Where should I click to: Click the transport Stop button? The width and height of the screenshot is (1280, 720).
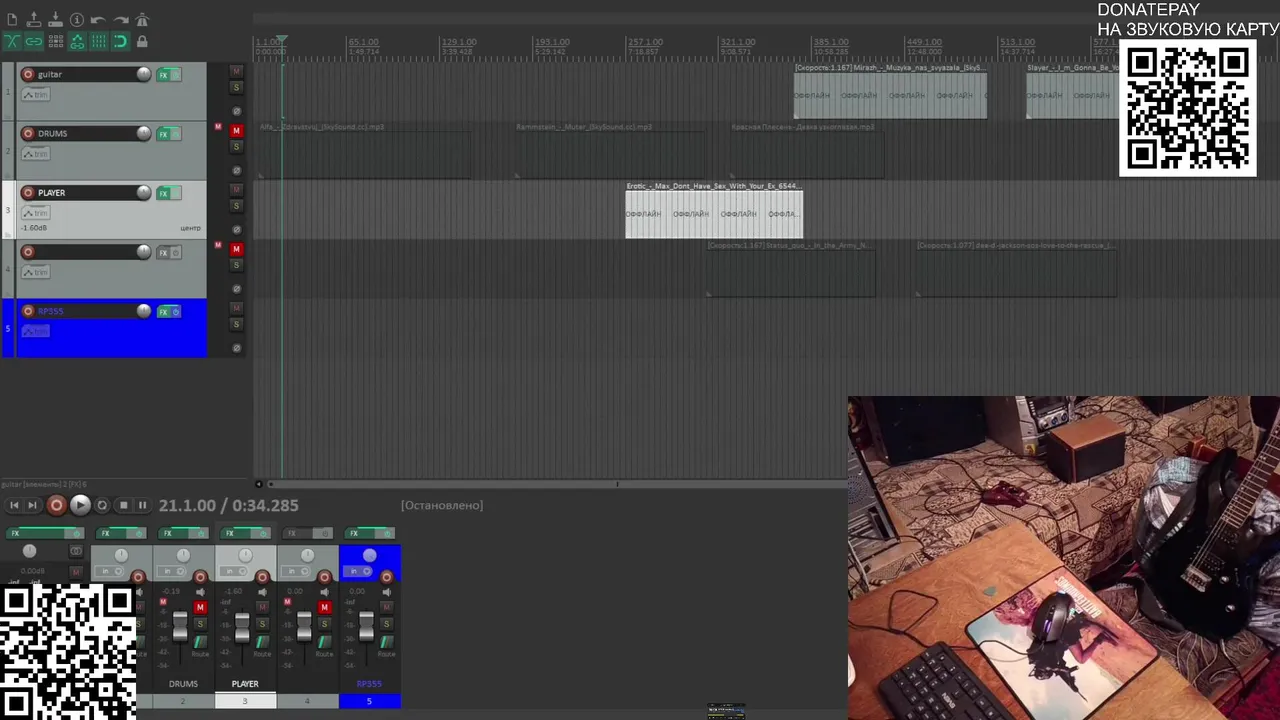pyautogui.click(x=123, y=506)
